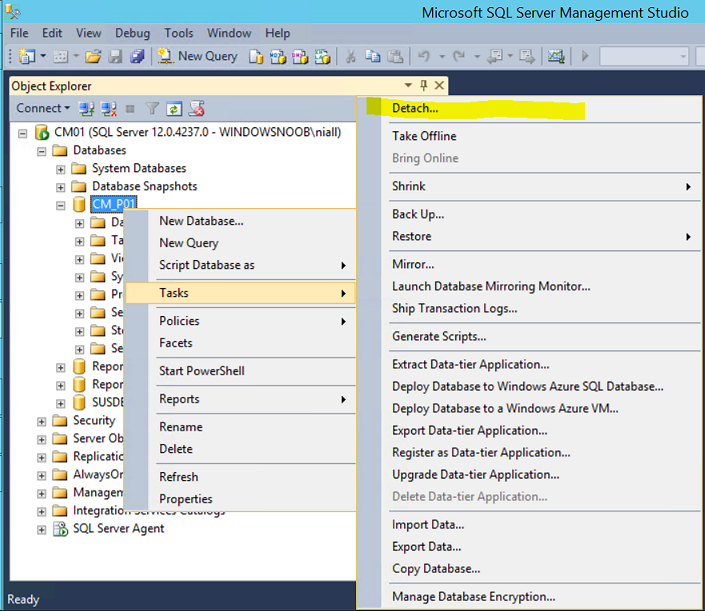
Task: Open the File menu
Action: tap(19, 33)
